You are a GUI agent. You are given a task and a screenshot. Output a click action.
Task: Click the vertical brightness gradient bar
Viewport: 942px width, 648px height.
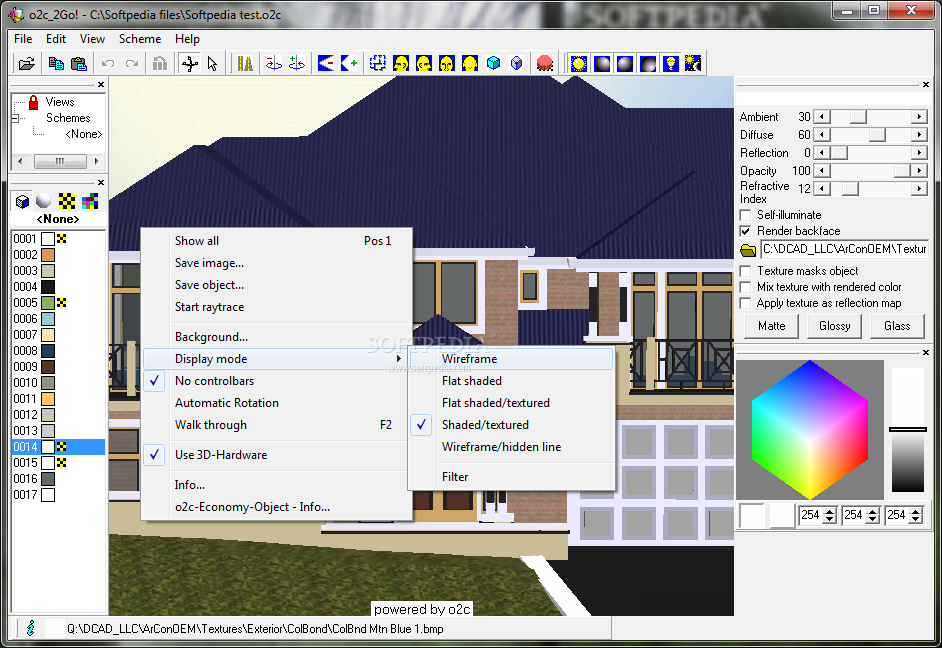908,430
